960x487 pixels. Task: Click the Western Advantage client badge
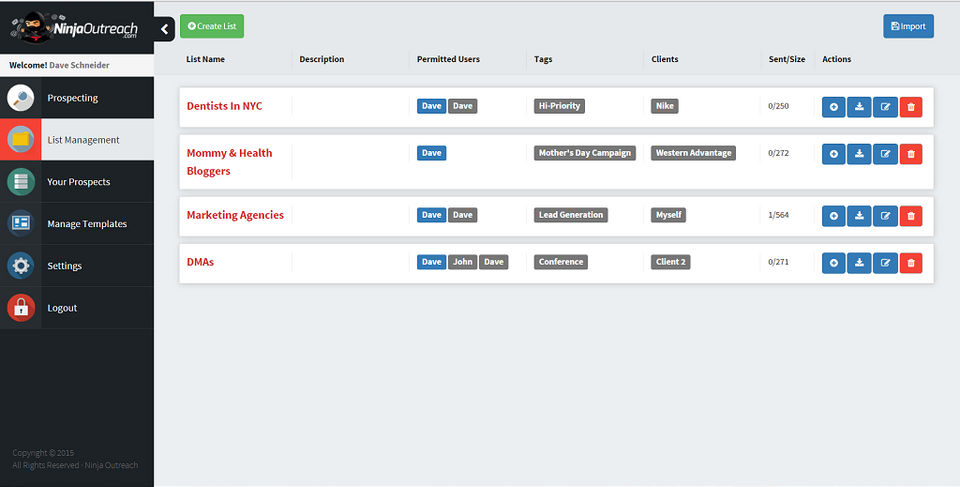coord(693,153)
